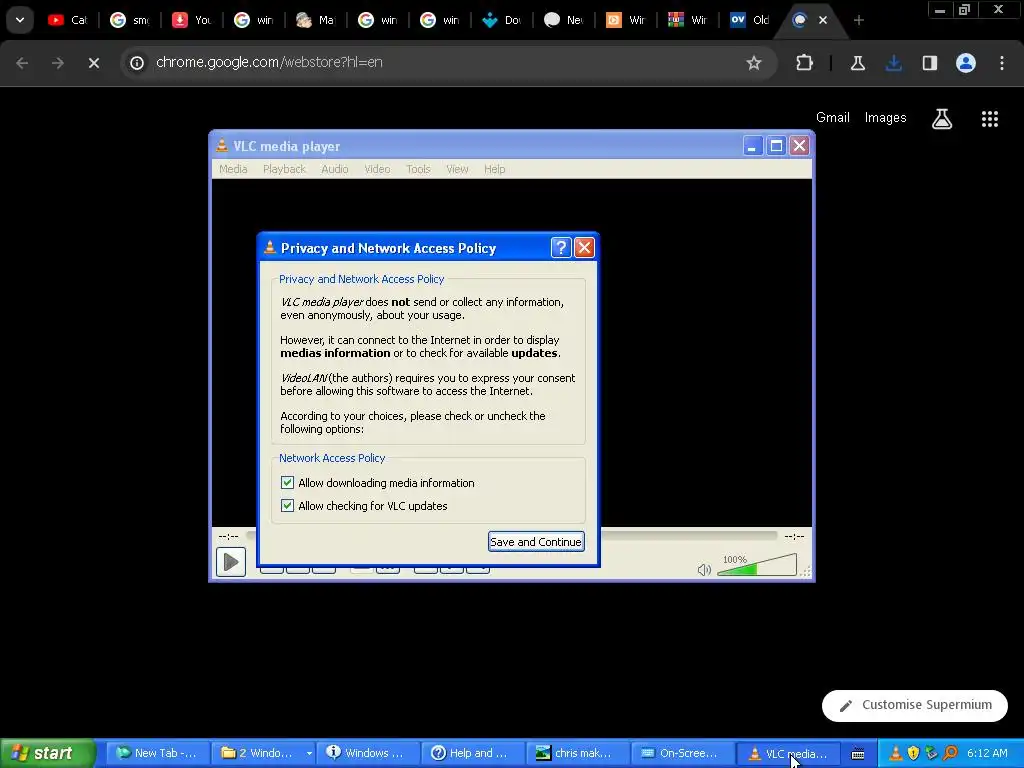Bookmark this page with the star icon
1024x768 pixels.
point(754,63)
